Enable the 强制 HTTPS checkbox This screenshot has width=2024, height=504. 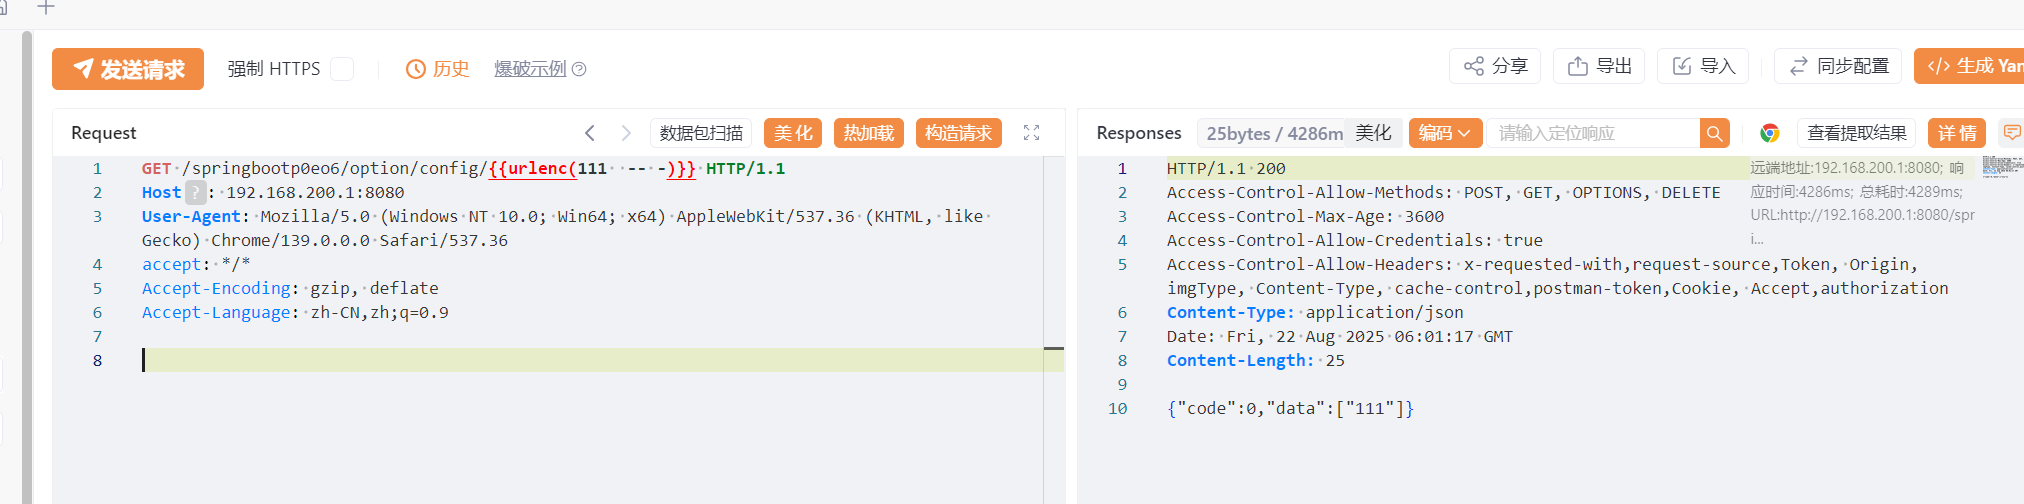tap(342, 69)
